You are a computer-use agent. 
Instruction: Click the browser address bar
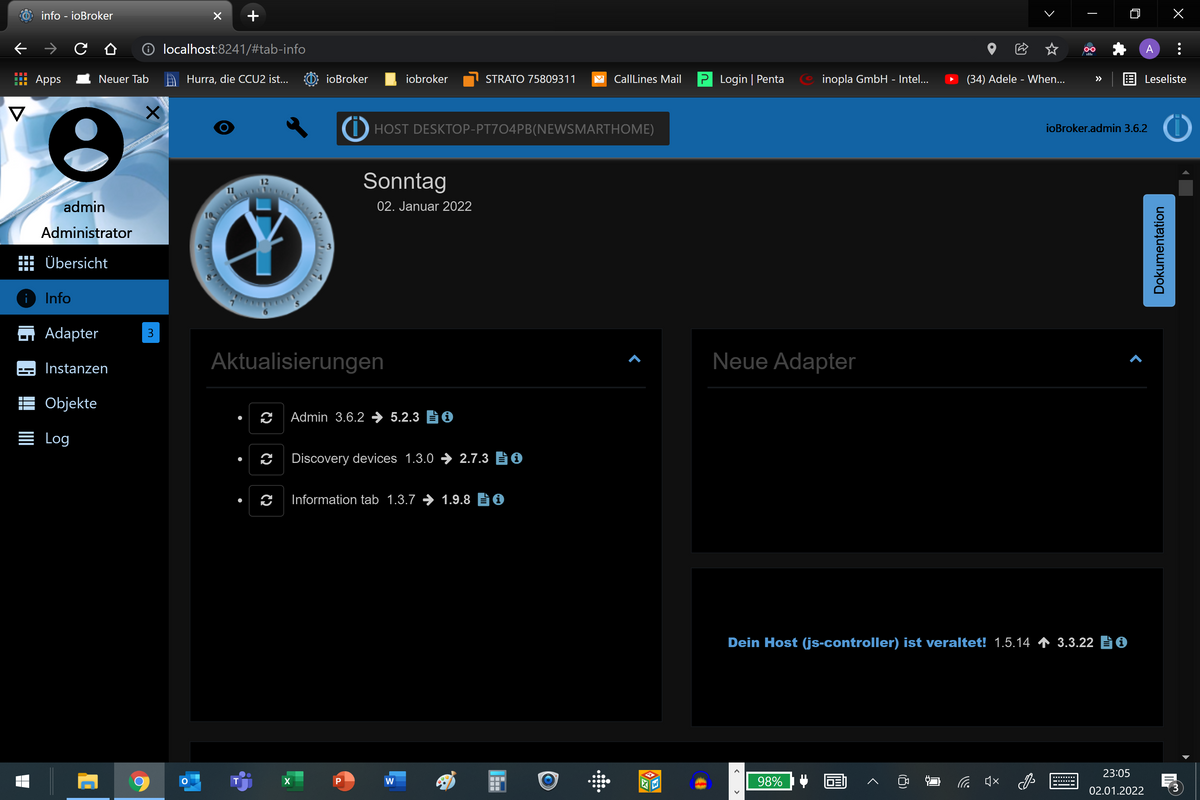tap(560, 48)
